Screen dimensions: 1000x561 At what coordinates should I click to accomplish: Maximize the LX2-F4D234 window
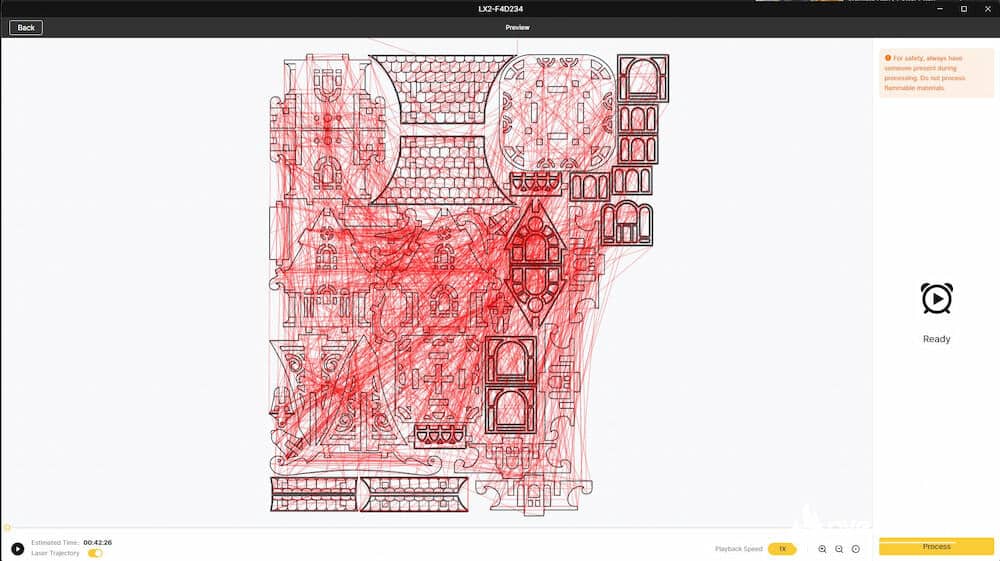[964, 9]
